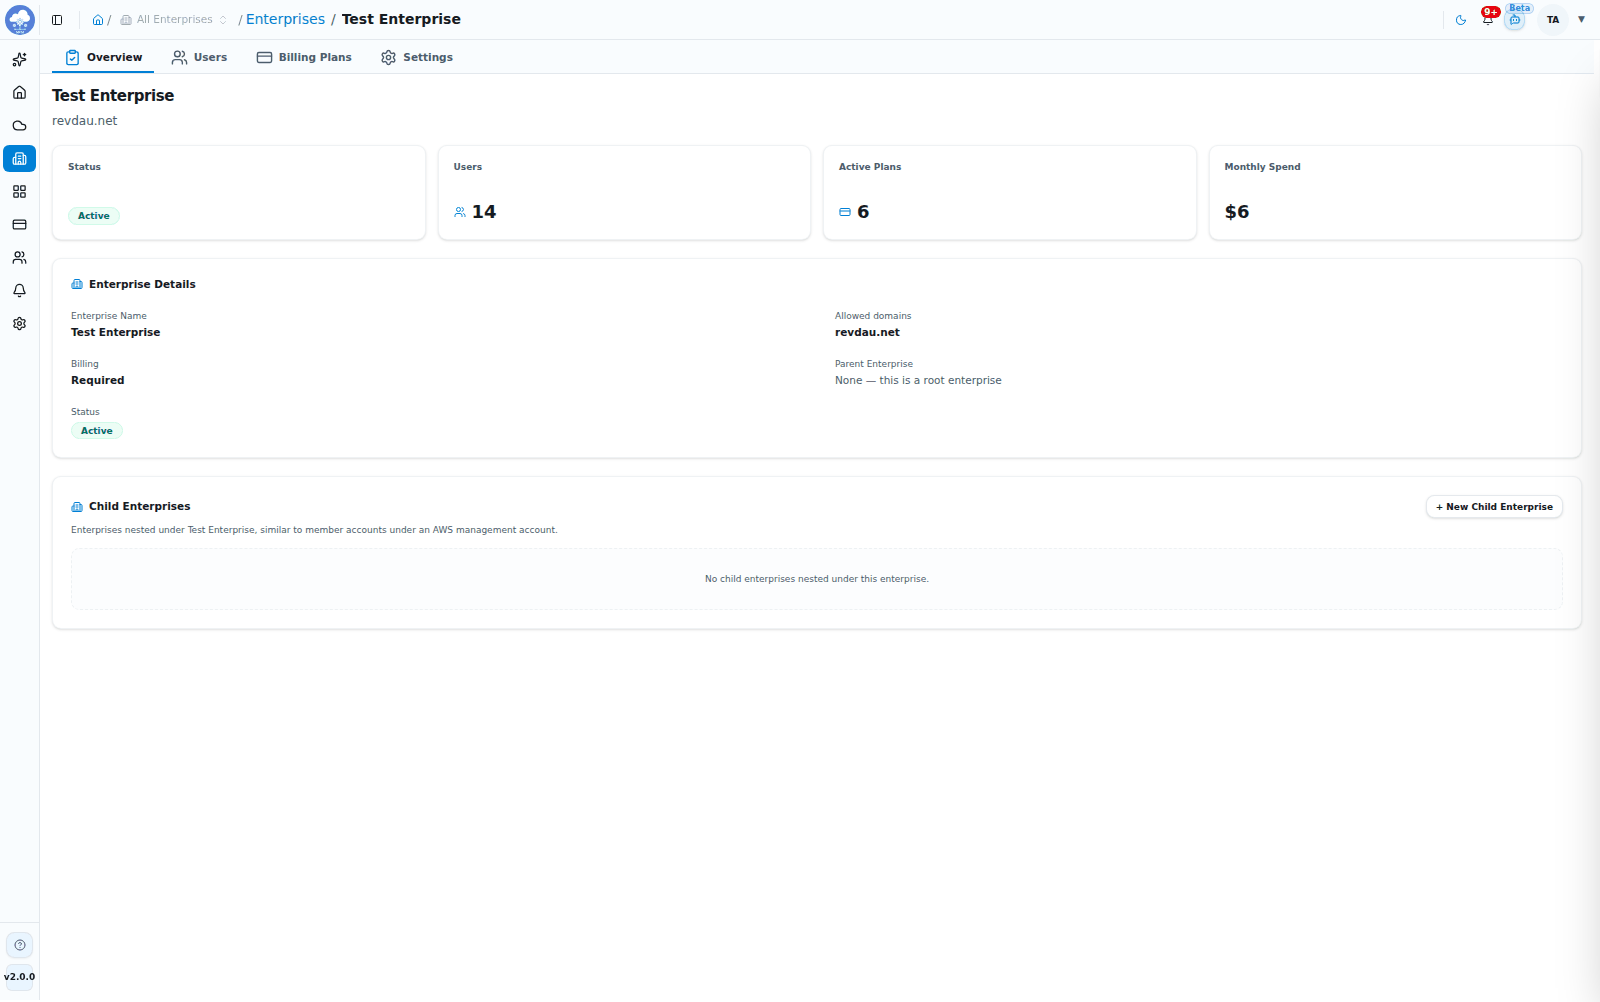Click the Child Enterprises heading
Image resolution: width=1600 pixels, height=1002 pixels.
[x=139, y=507]
